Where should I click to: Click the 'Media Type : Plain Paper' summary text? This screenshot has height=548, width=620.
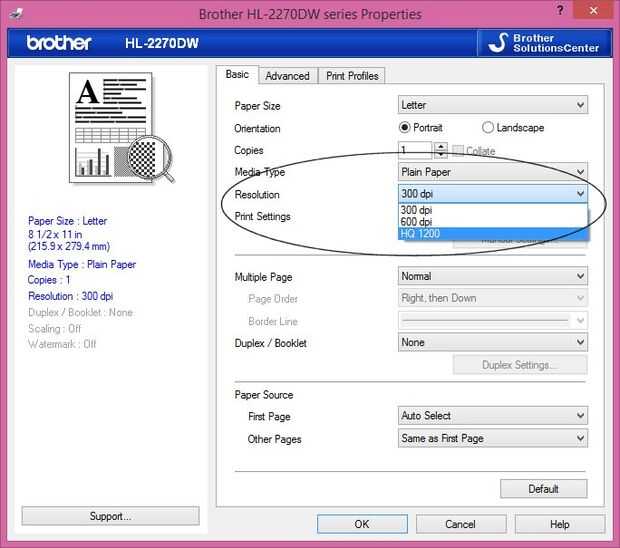[x=82, y=265]
